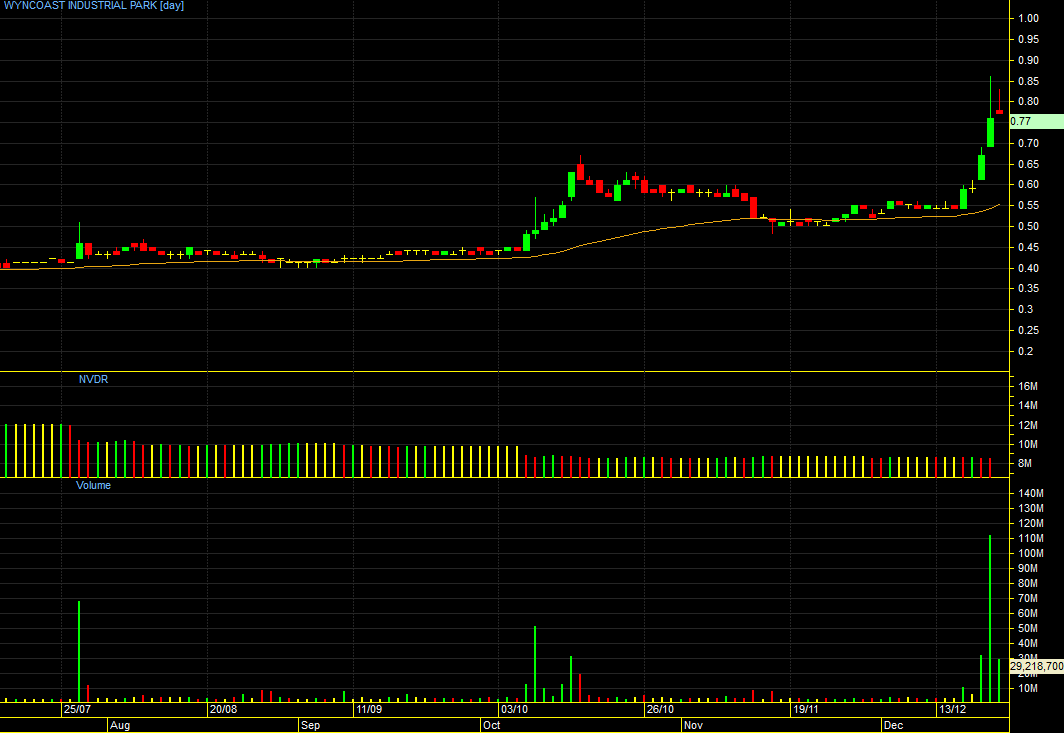The width and height of the screenshot is (1064, 733).
Task: Click the Volume panel label
Action: tap(93, 485)
